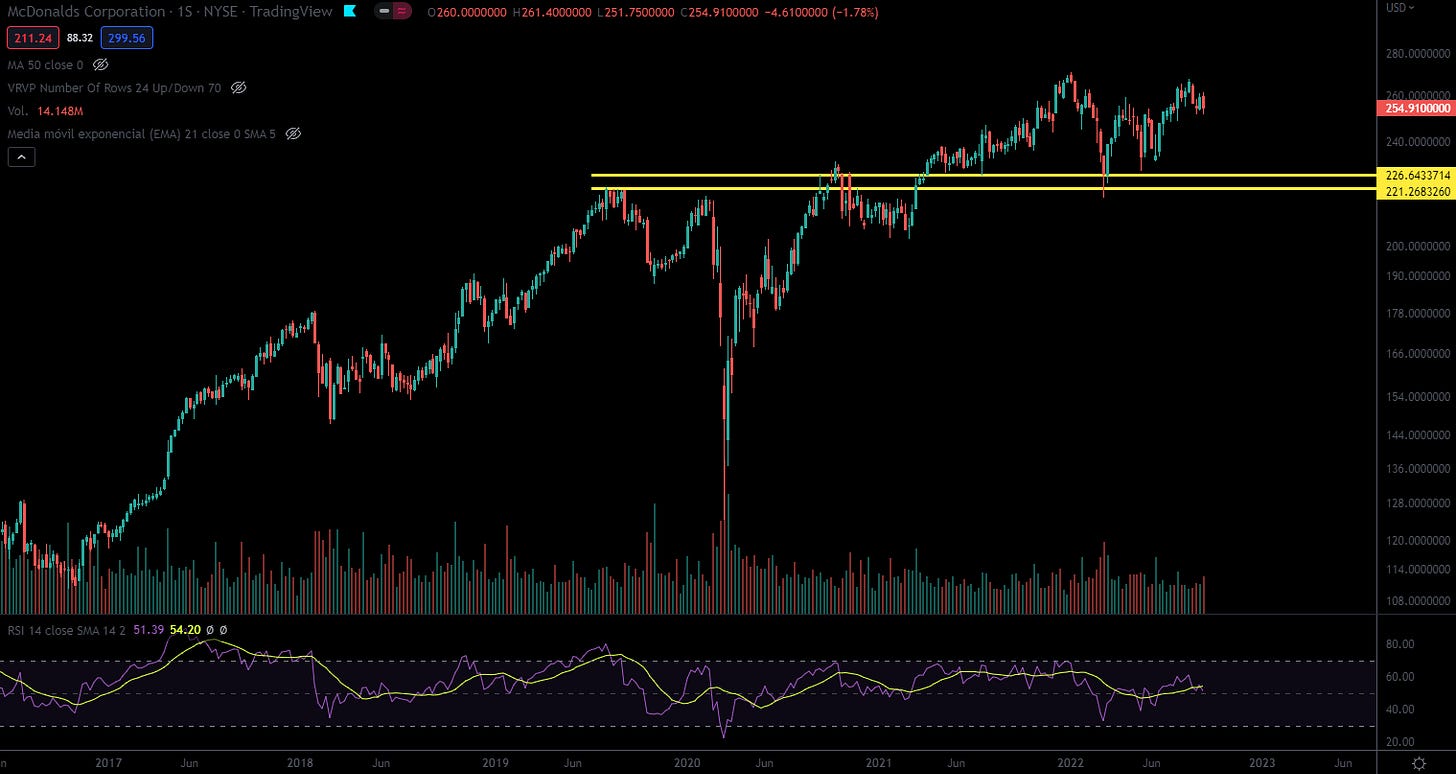Click the Media móvil exponencial legend label
This screenshot has width=1456, height=774.
click(143, 133)
